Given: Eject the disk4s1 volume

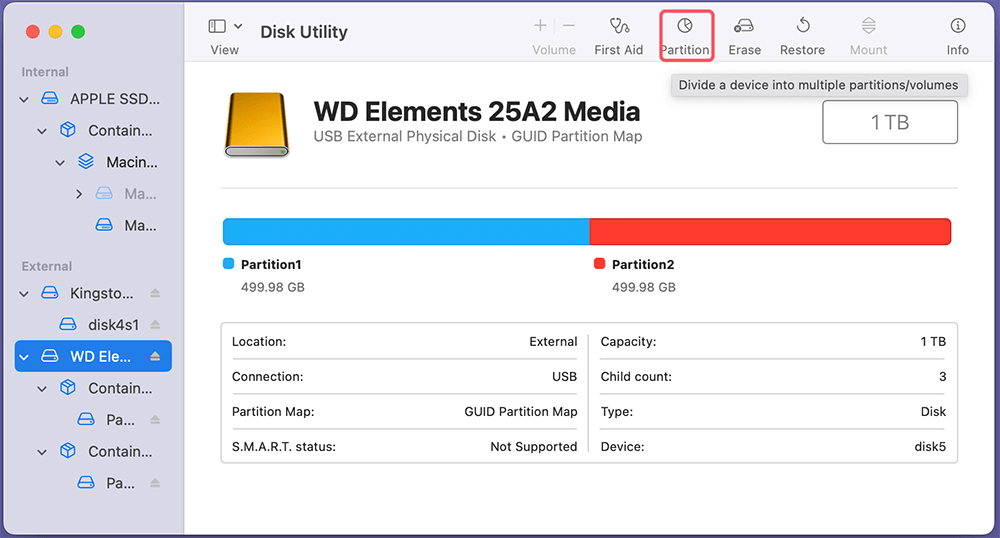Looking at the screenshot, I should pyautogui.click(x=155, y=324).
